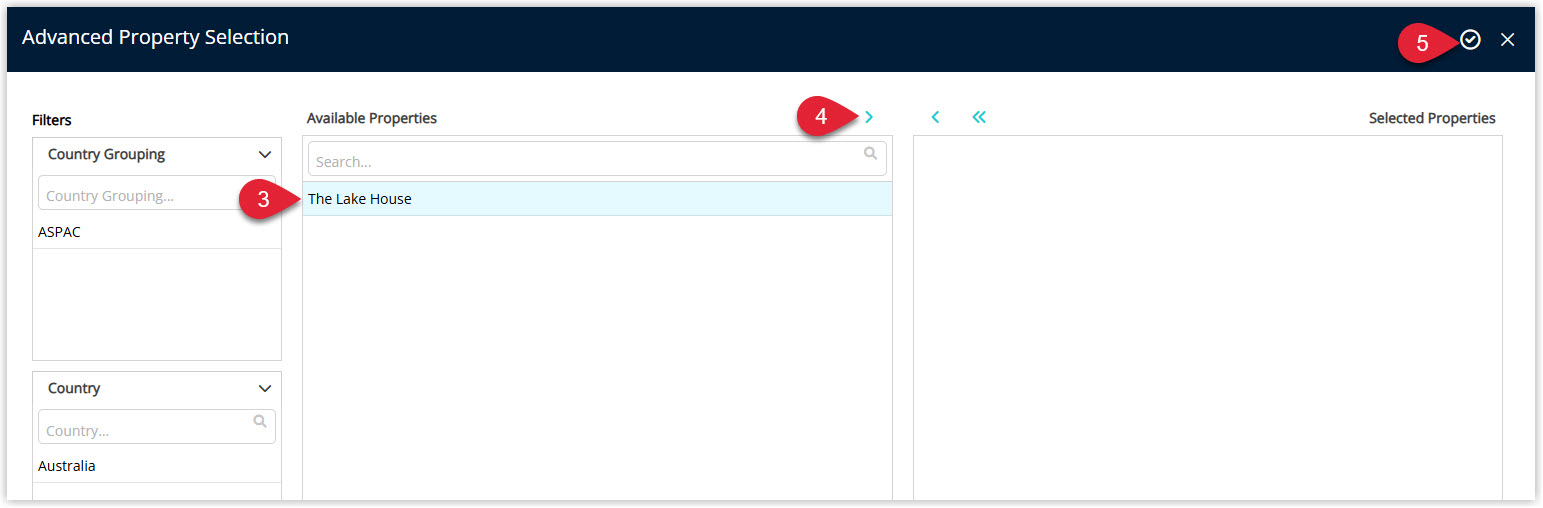1543x508 pixels.
Task: Click the magnifier icon in properties search
Action: 871,154
